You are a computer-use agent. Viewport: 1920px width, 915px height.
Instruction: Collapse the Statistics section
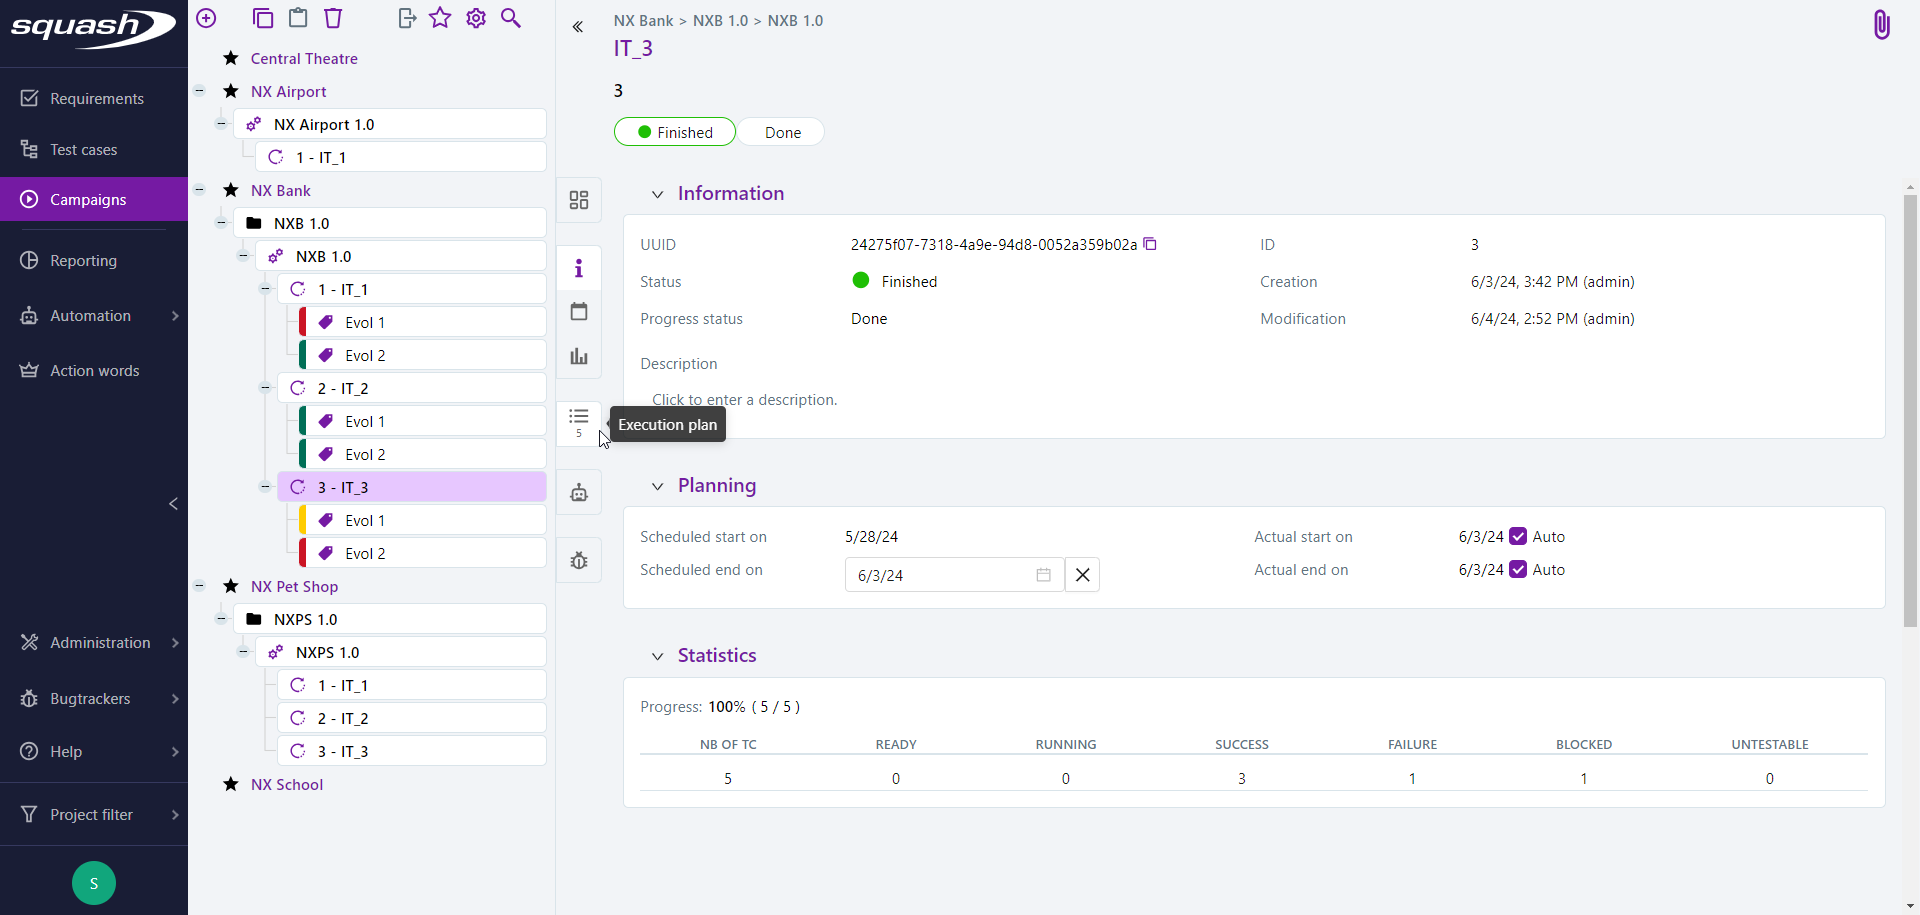(657, 657)
